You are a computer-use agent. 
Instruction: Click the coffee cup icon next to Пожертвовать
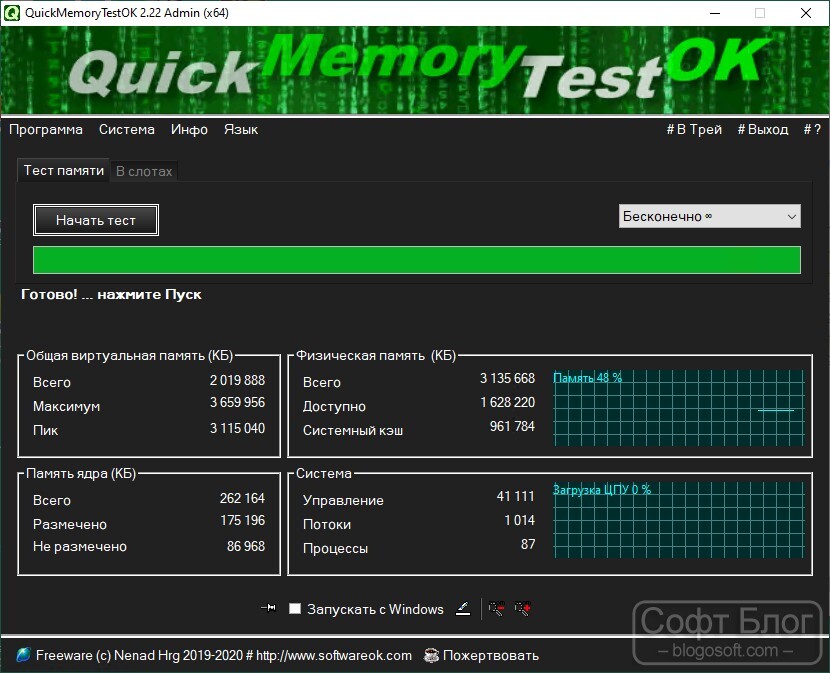click(431, 656)
